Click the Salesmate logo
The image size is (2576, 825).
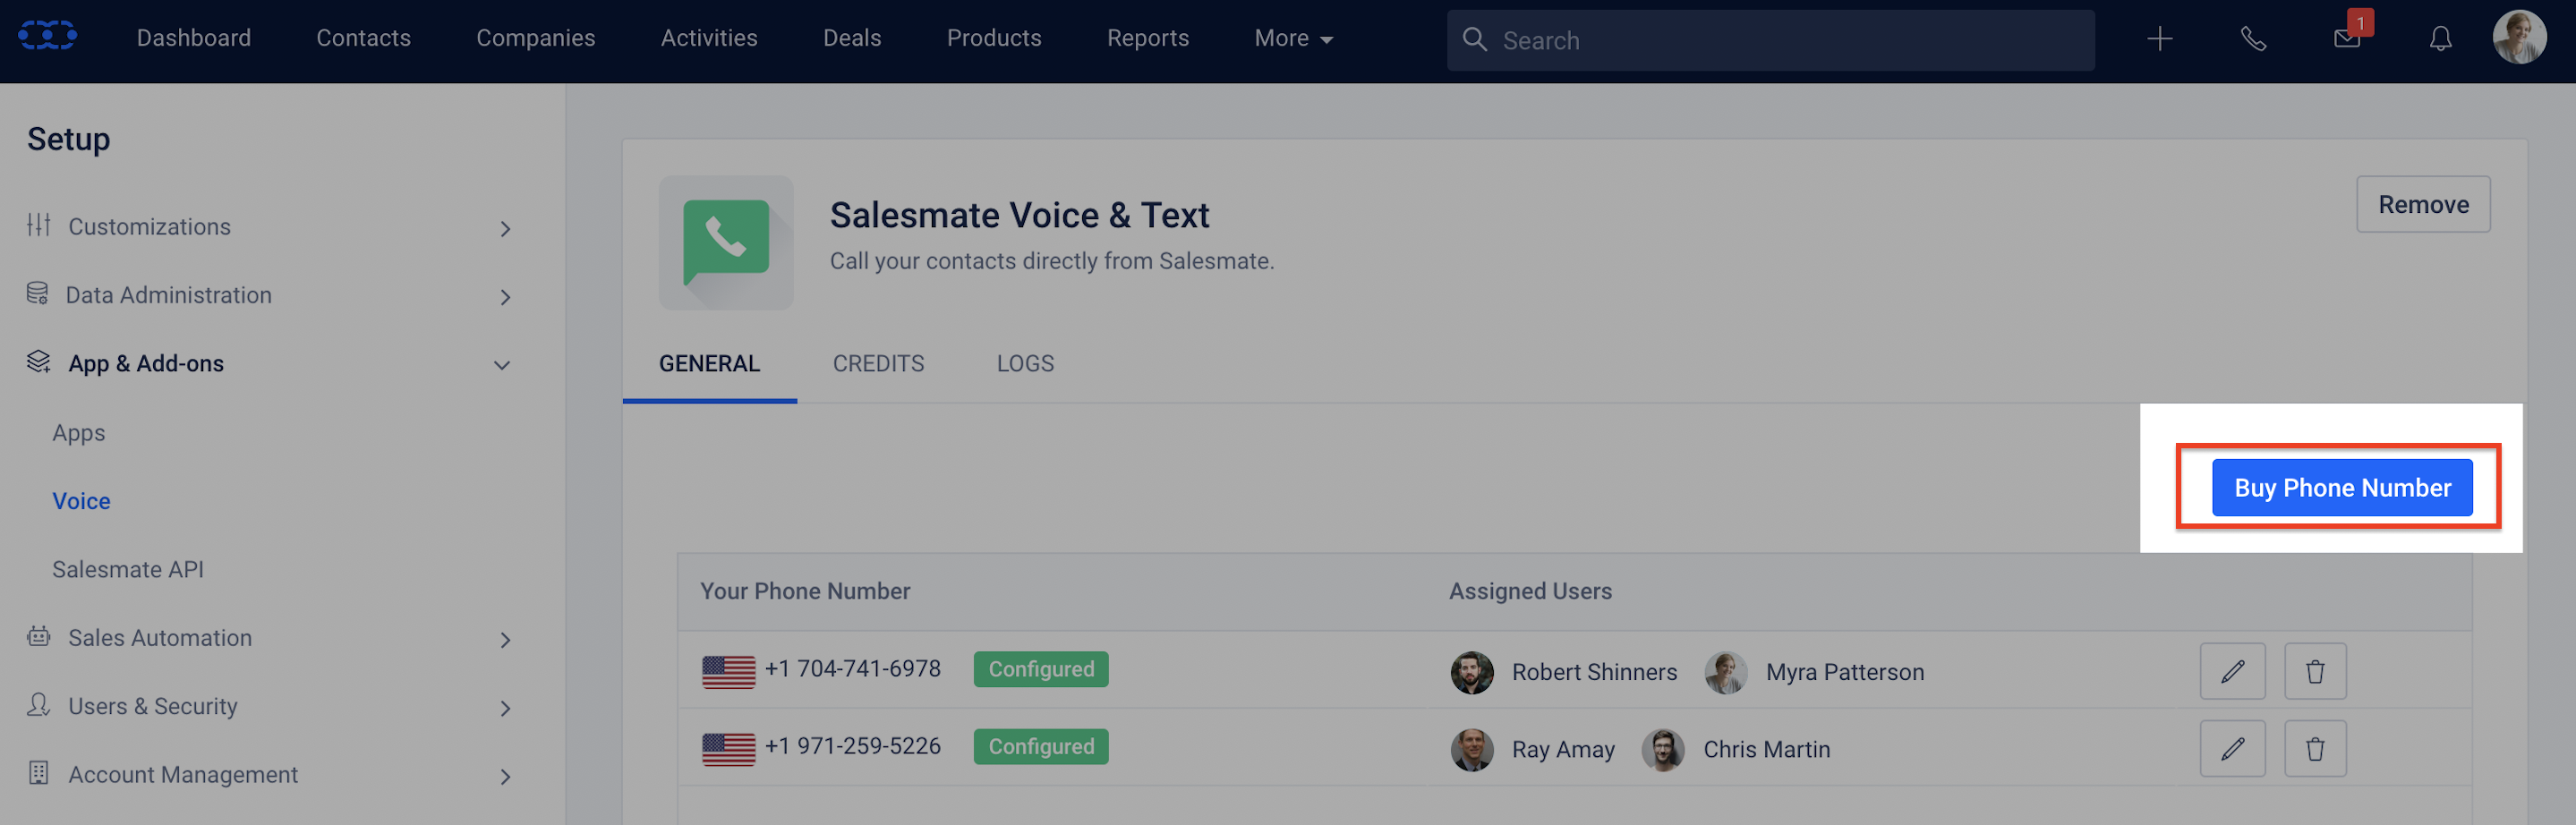click(48, 35)
